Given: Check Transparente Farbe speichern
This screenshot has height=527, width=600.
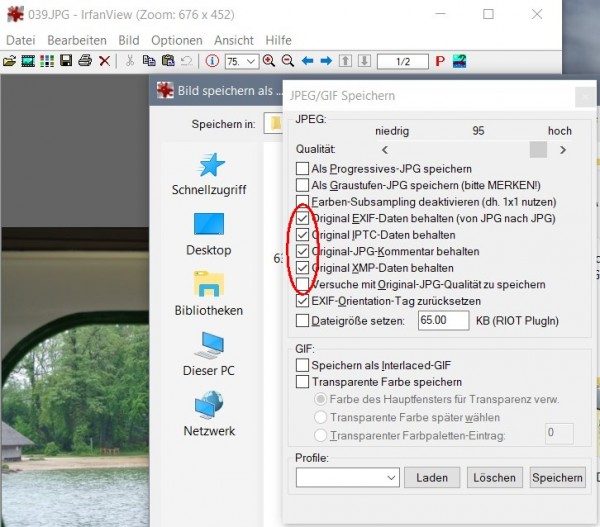Looking at the screenshot, I should point(302,382).
